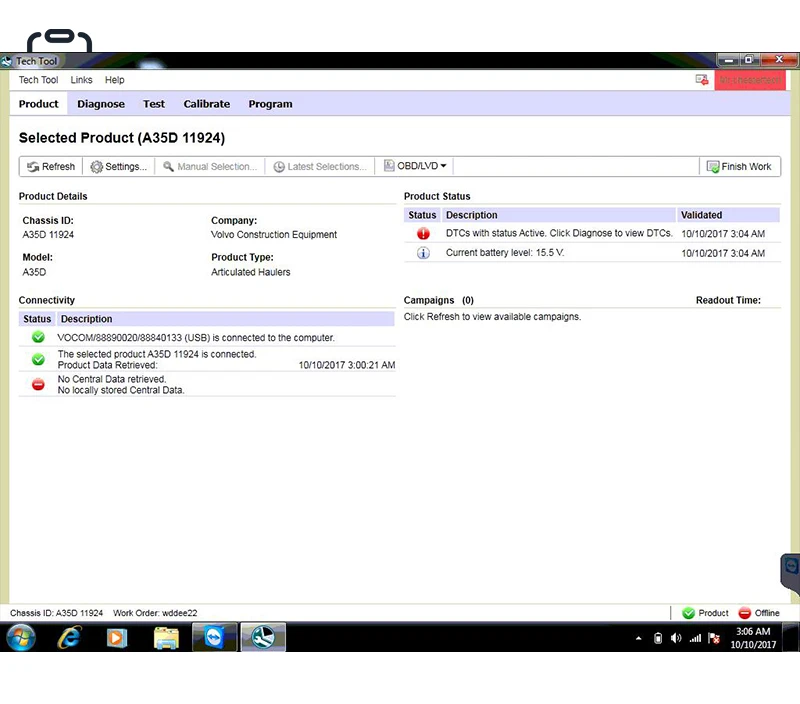The height and width of the screenshot is (704, 800).
Task: Click the Click Refresh to view campaigns text
Action: tap(492, 316)
